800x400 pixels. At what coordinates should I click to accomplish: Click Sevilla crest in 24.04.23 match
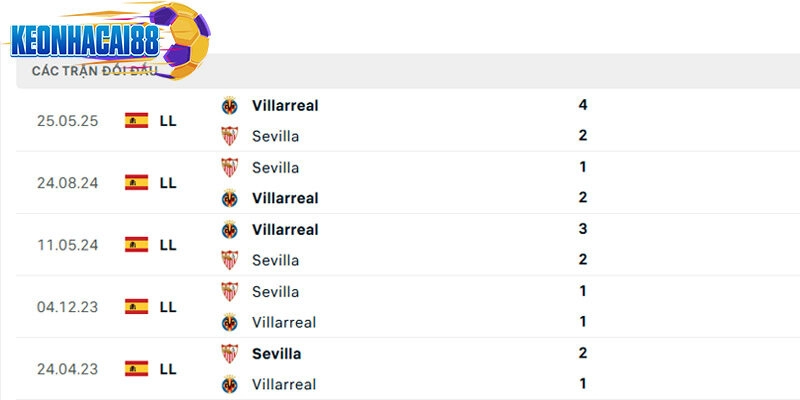230,353
